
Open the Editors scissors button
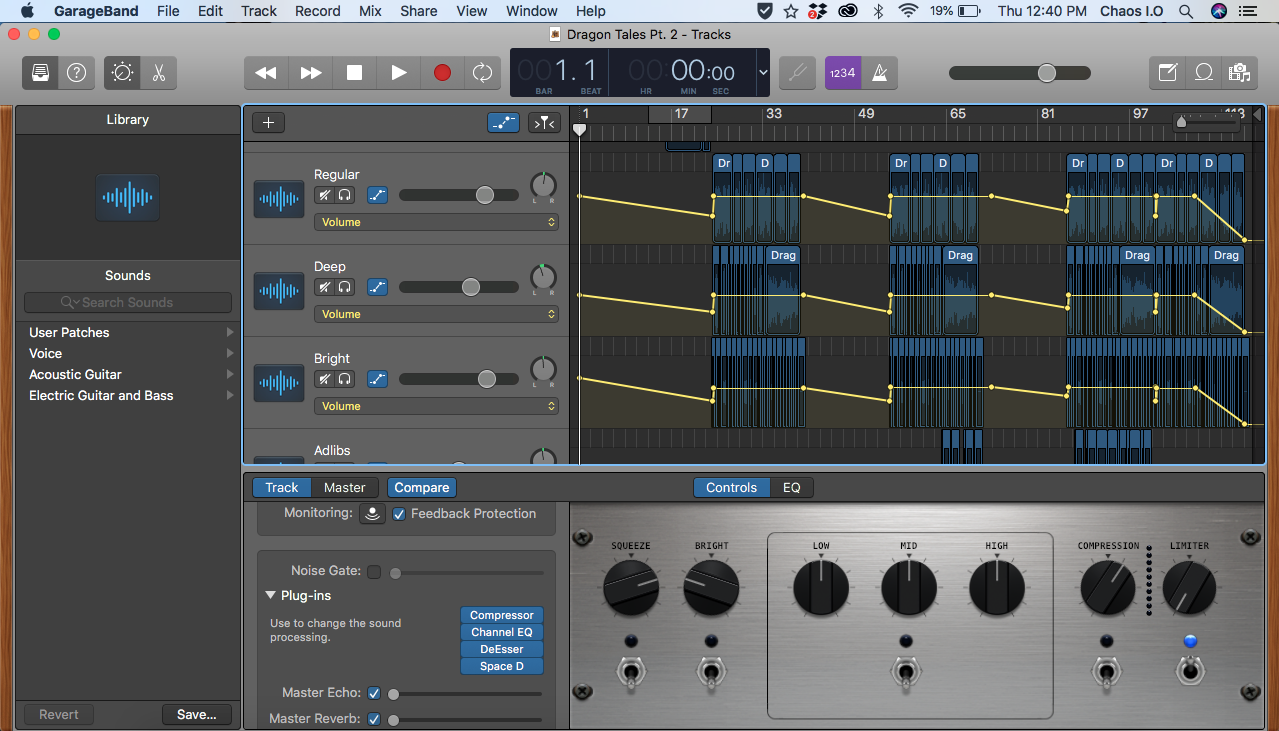pos(159,73)
